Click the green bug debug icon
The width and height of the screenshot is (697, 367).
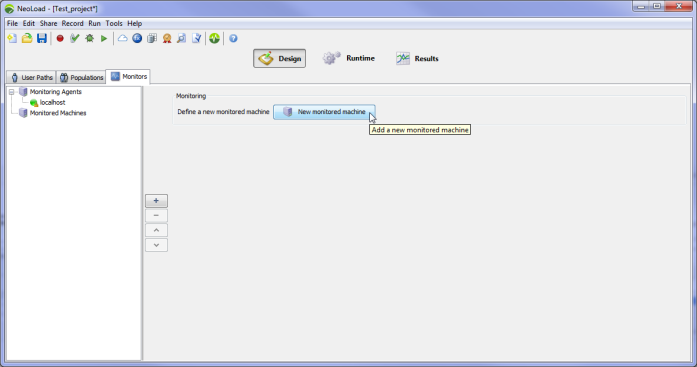tap(89, 39)
